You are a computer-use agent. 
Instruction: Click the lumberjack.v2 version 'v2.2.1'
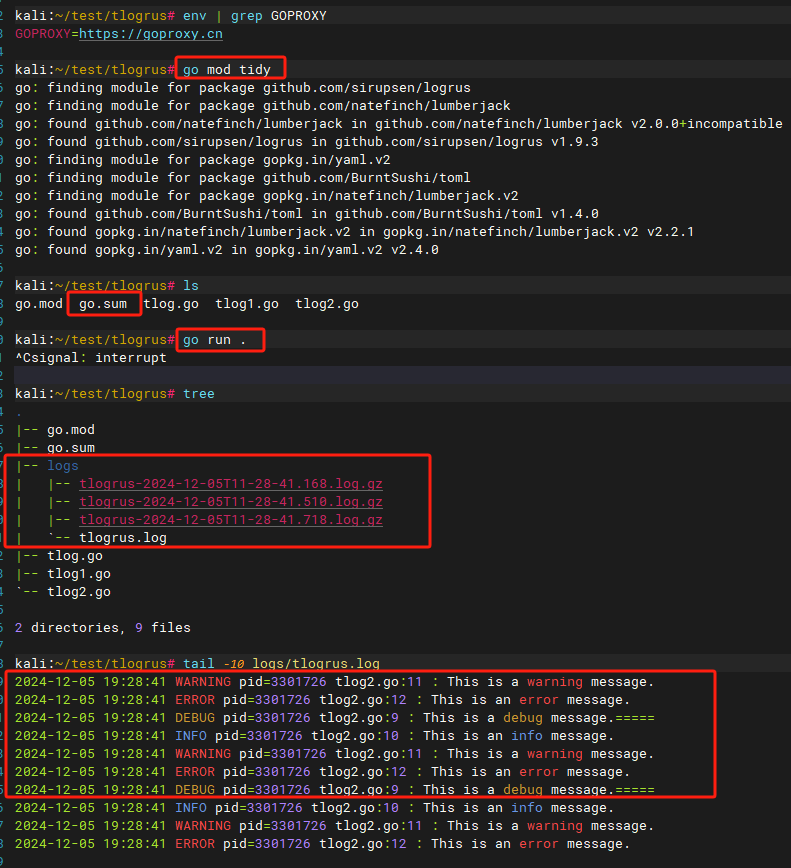[x=670, y=231]
